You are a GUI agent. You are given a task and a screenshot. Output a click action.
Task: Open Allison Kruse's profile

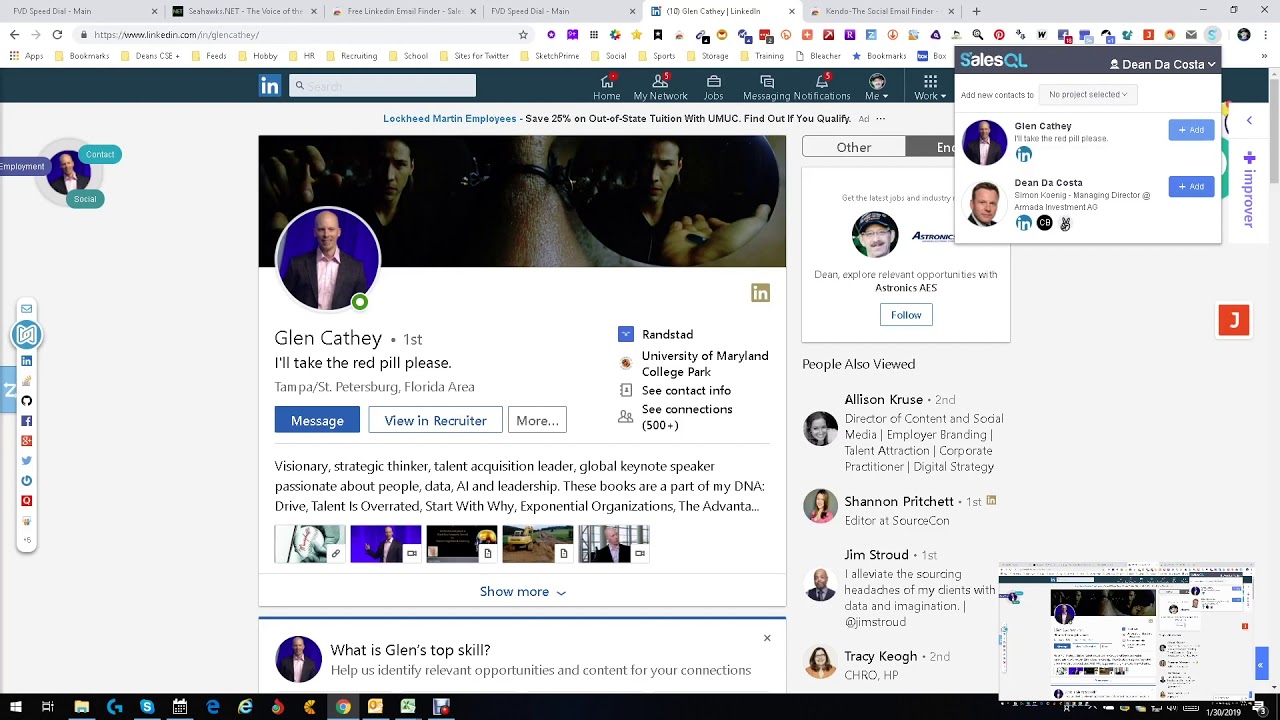[x=884, y=400]
